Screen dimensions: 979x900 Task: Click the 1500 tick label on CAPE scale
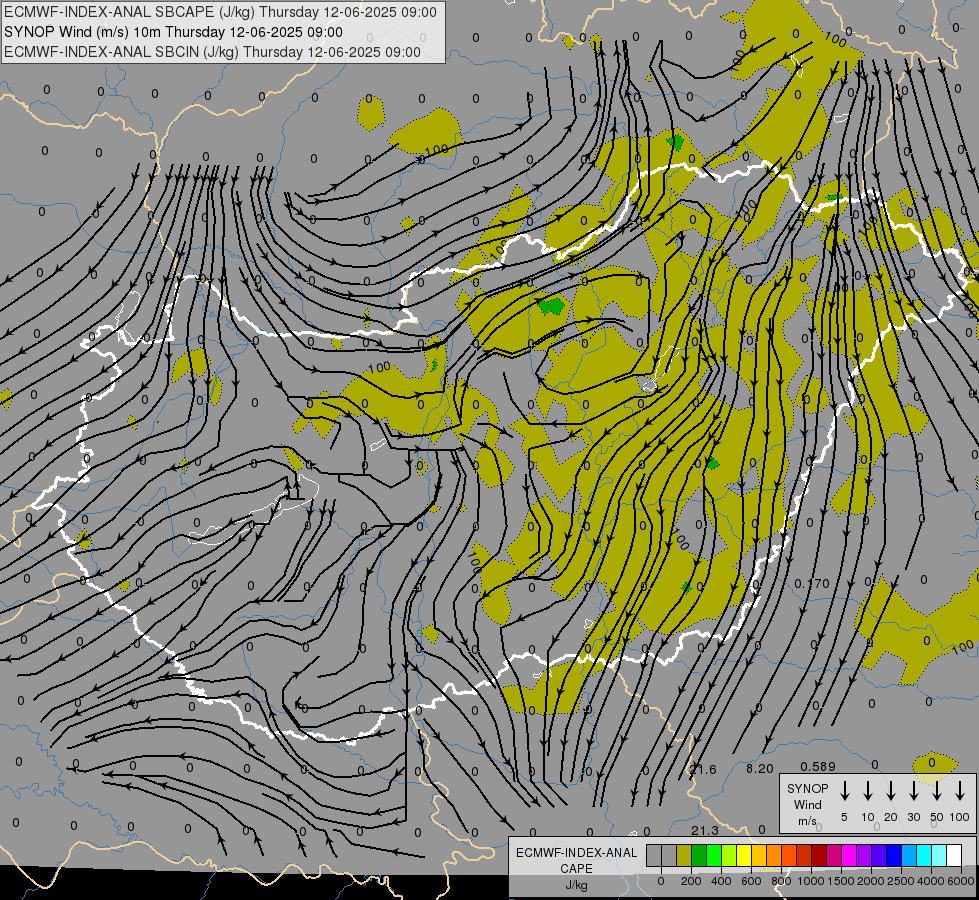[x=841, y=881]
